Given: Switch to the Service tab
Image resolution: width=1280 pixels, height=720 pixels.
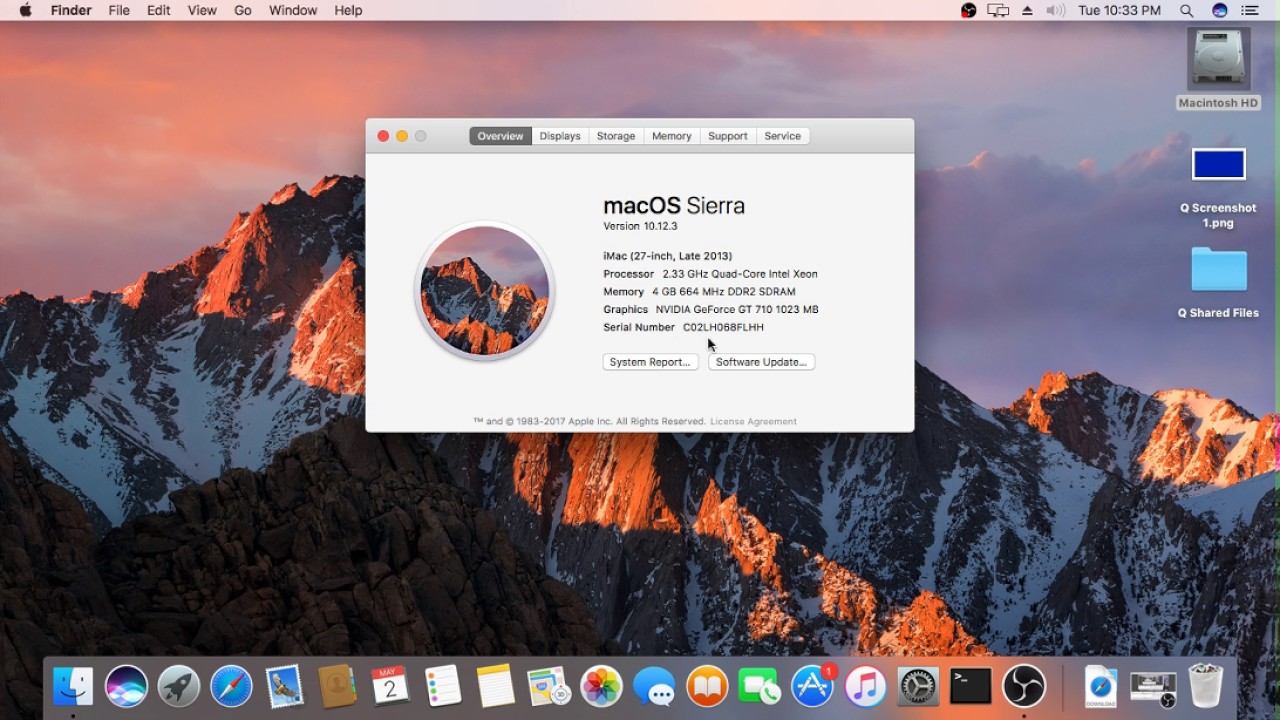Looking at the screenshot, I should (783, 136).
